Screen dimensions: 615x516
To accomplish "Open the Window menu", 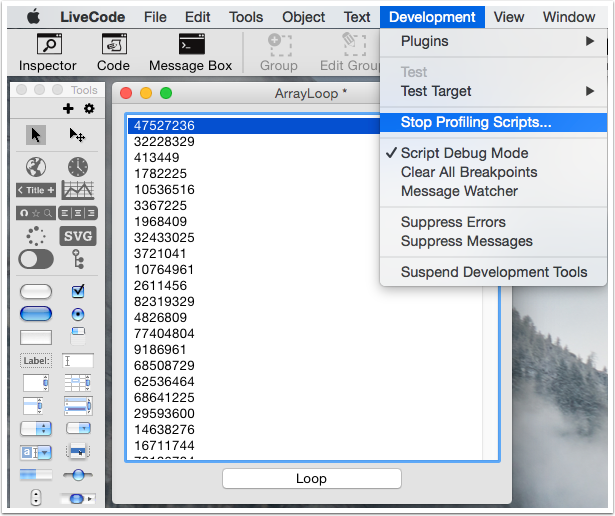I will 569,17.
